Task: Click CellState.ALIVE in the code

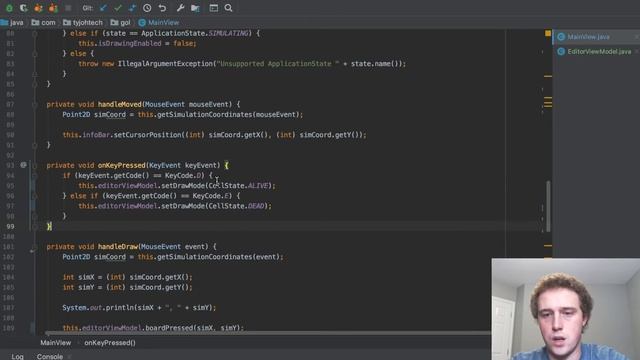Action: click(x=239, y=186)
